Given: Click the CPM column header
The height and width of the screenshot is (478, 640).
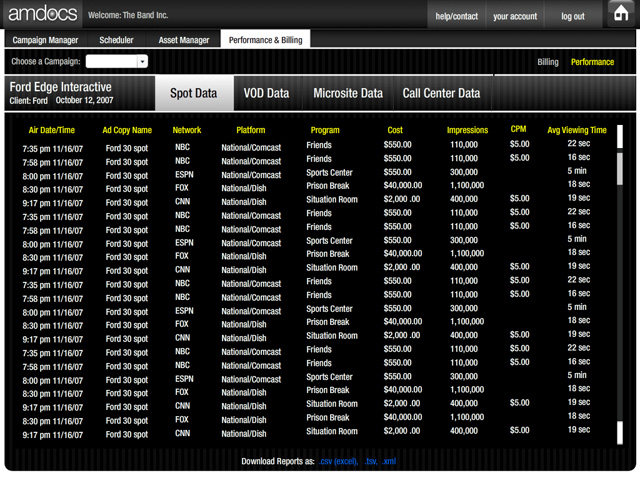Looking at the screenshot, I should pos(518,129).
